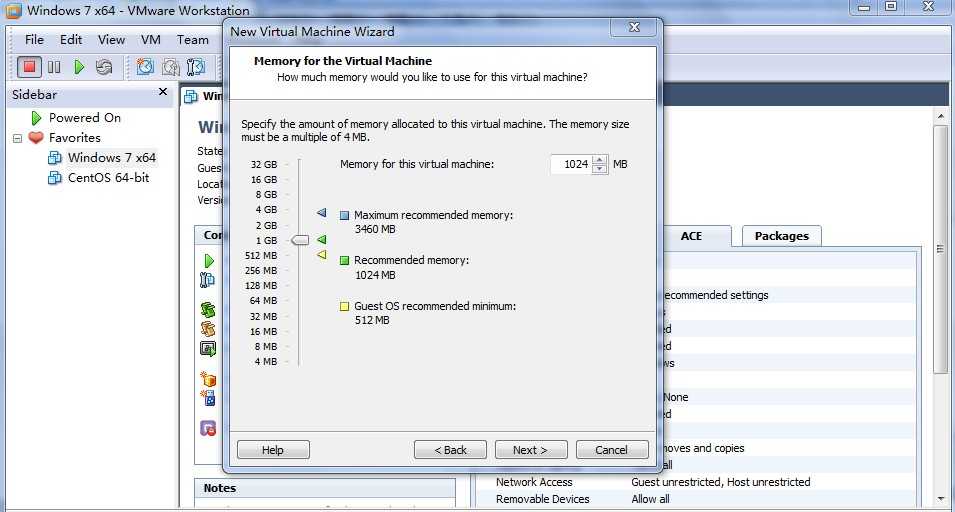Click the Take Snapshot toolbar icon
This screenshot has height=512, width=955.
tap(145, 66)
